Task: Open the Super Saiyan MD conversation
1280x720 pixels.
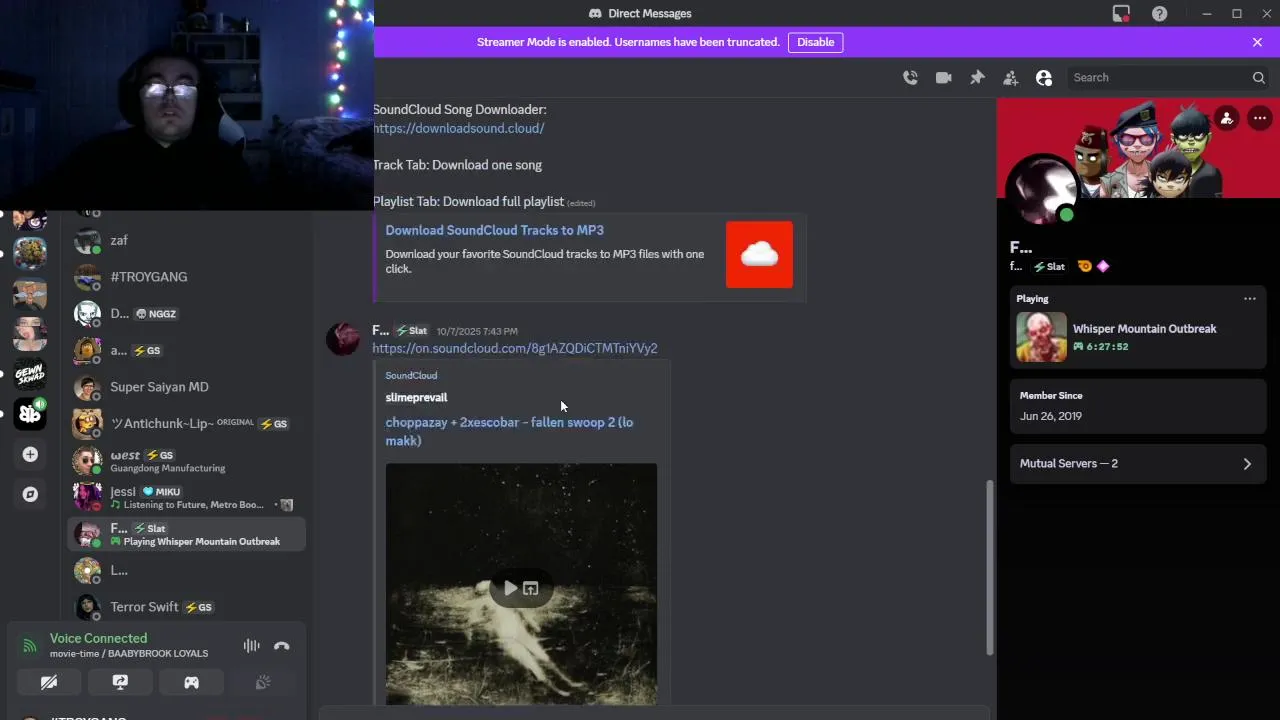Action: click(x=186, y=387)
